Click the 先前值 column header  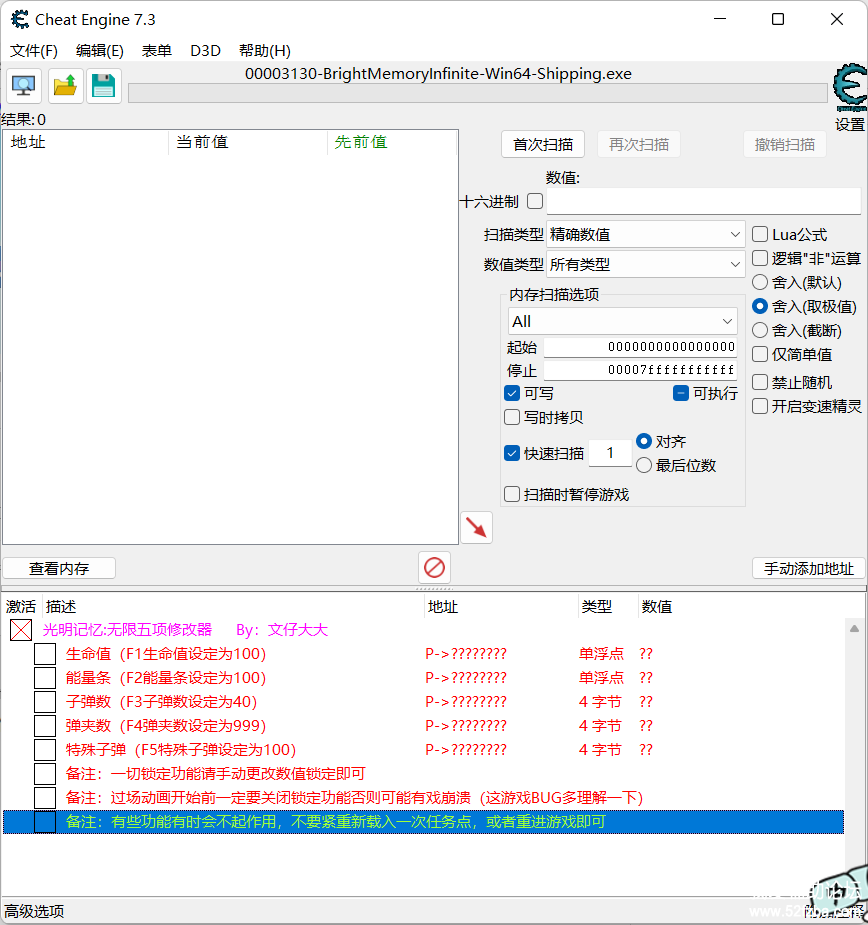(x=392, y=142)
